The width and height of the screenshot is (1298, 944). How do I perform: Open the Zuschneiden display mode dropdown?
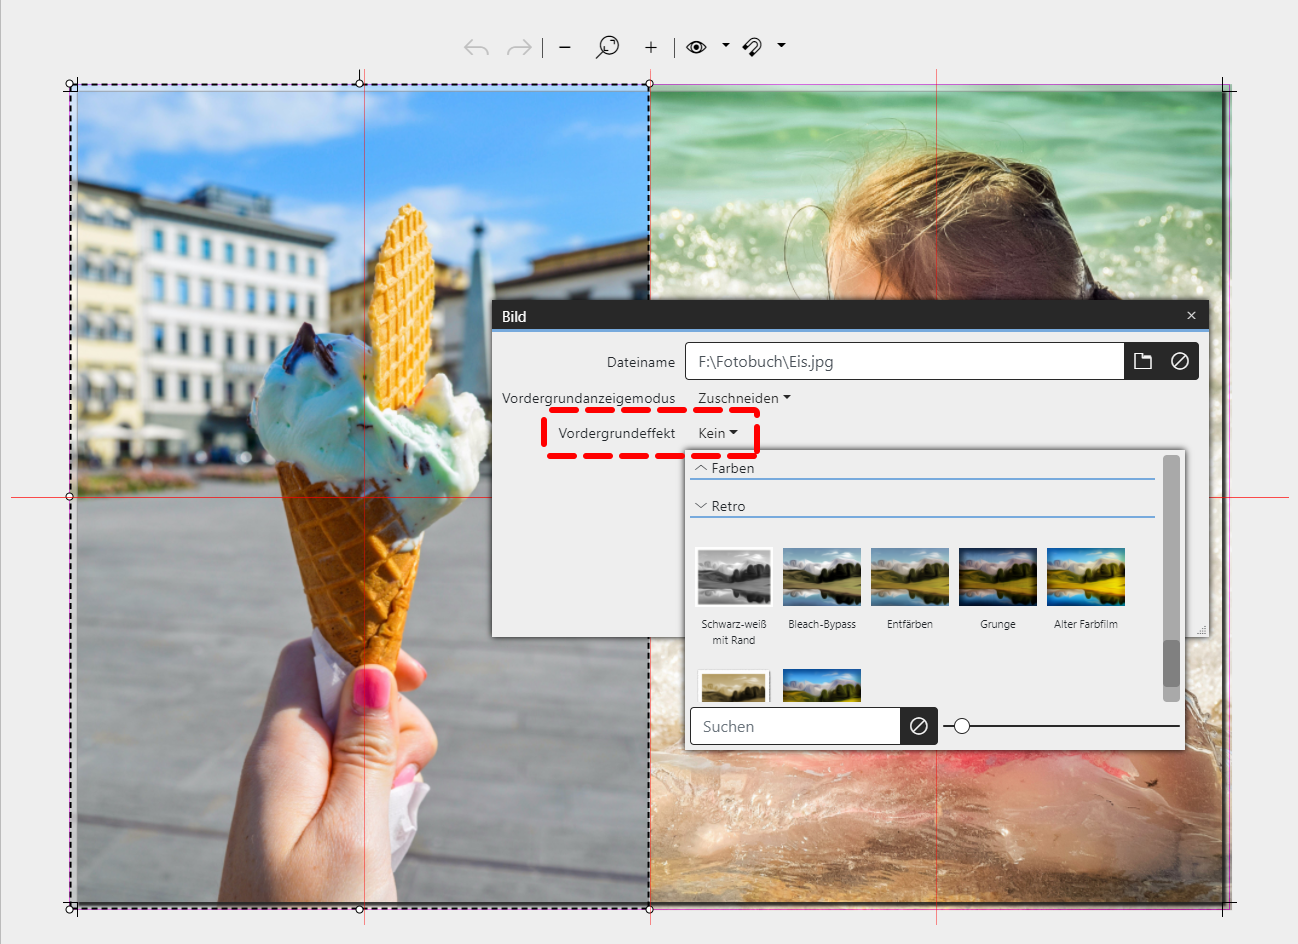tap(744, 398)
